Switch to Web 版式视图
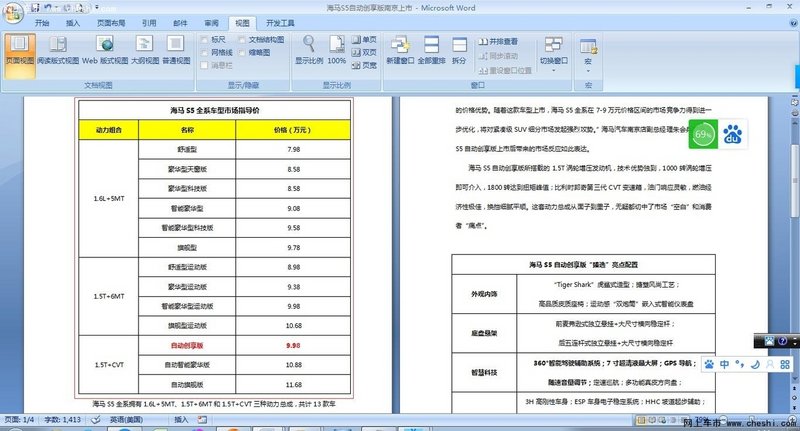Screen dimensions: 800x431 pos(105,50)
